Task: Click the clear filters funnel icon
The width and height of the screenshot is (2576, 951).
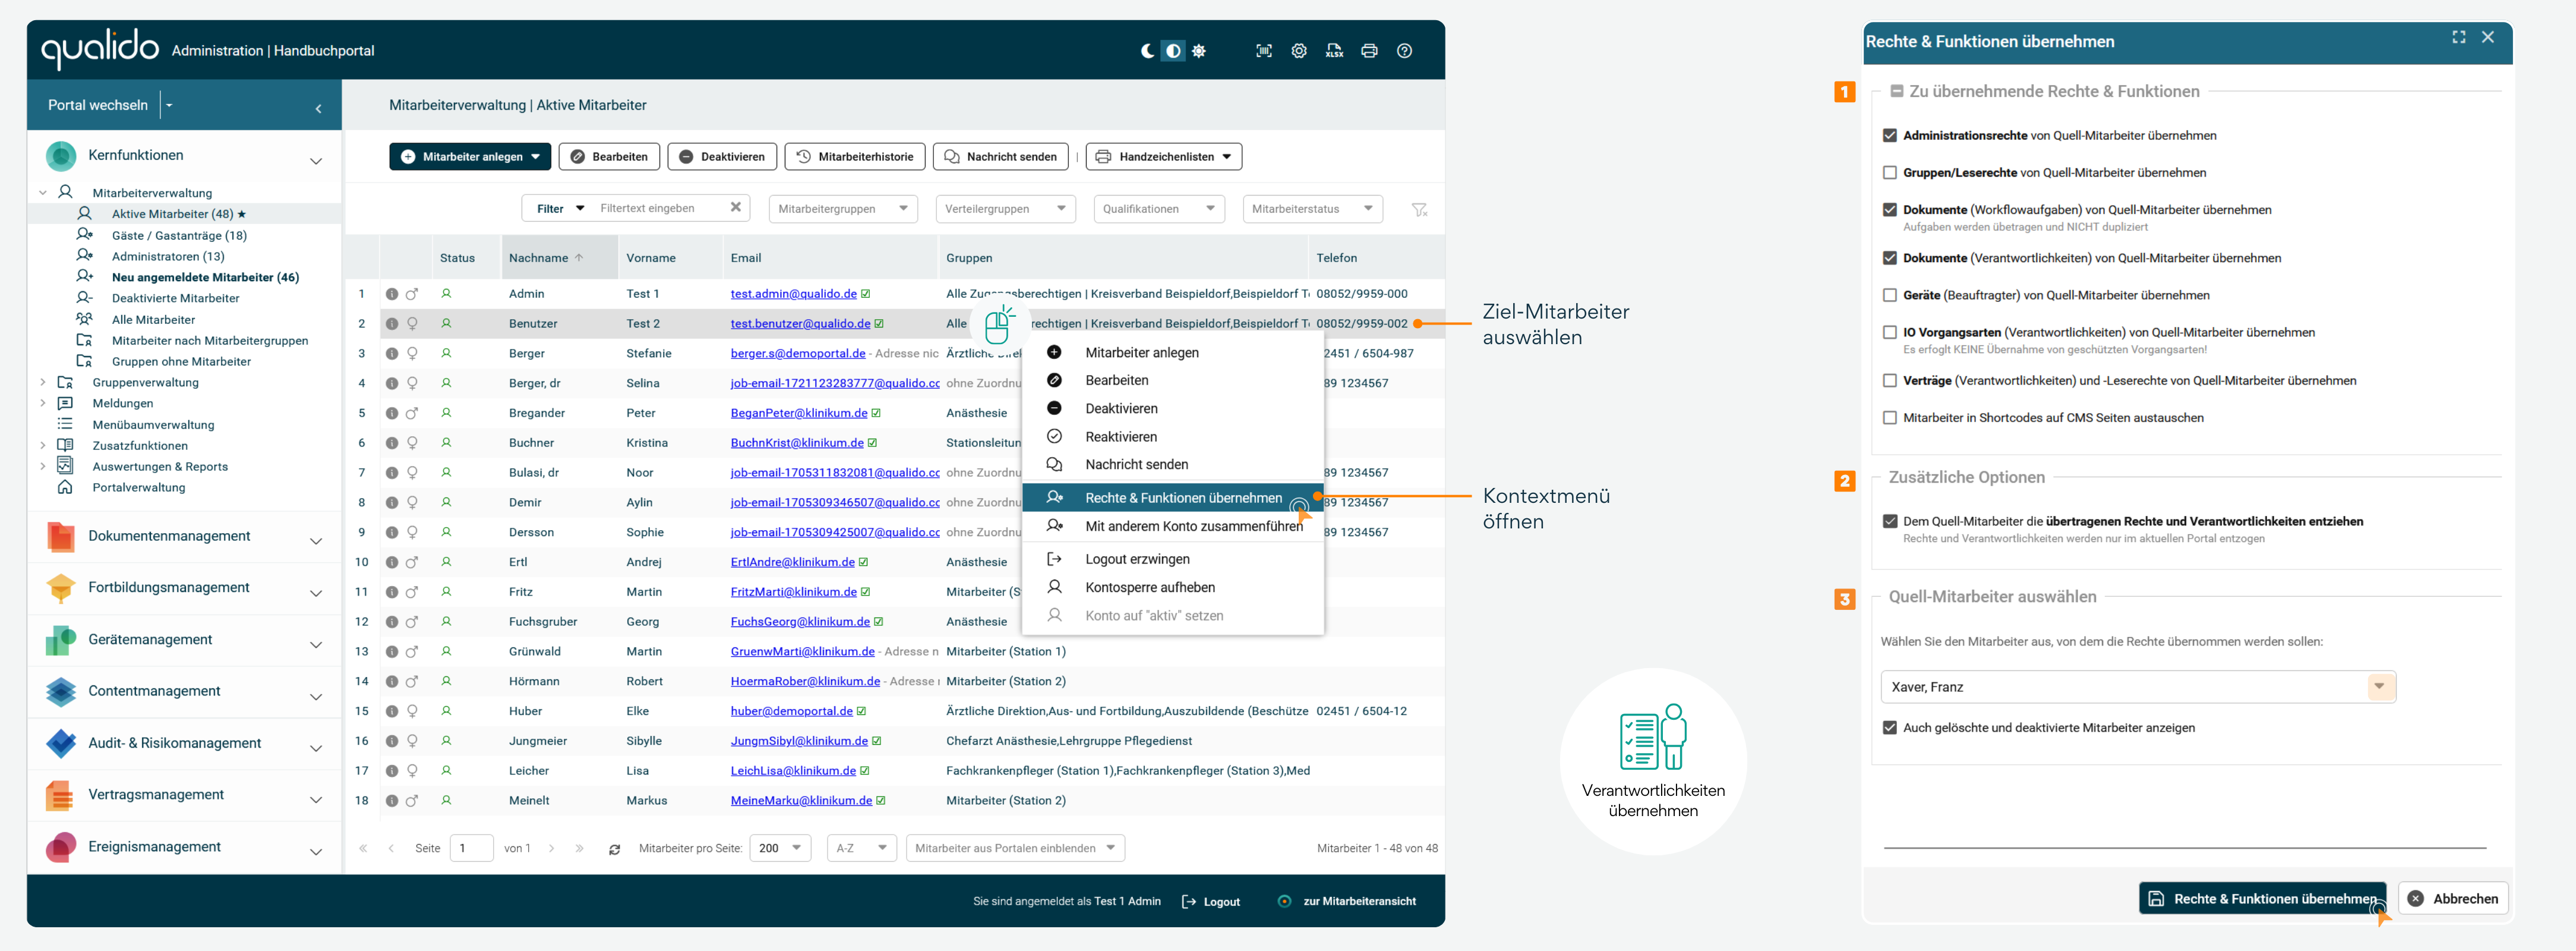Action: pyautogui.click(x=1419, y=209)
